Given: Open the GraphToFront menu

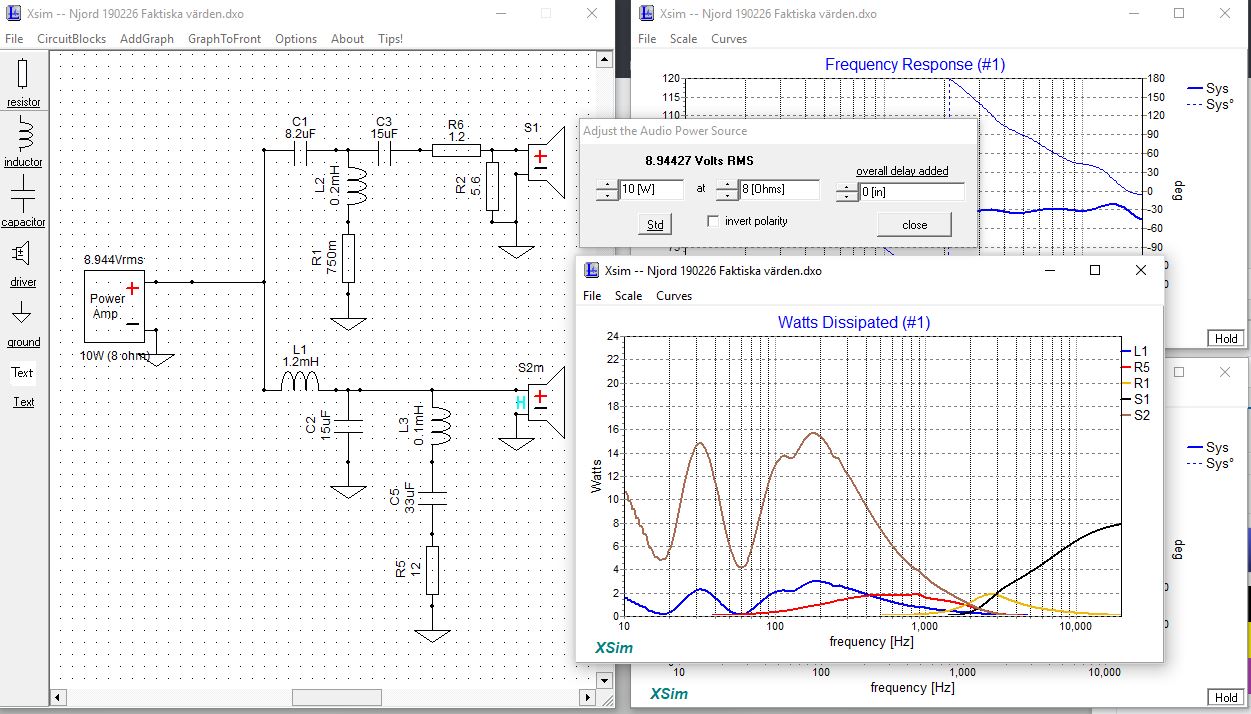Looking at the screenshot, I should tap(225, 38).
